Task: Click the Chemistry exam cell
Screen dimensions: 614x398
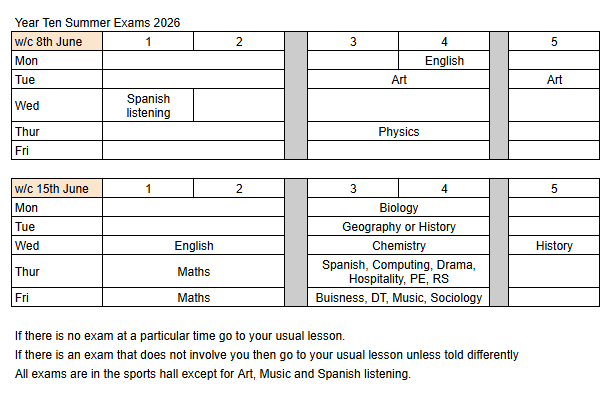Action: (399, 246)
